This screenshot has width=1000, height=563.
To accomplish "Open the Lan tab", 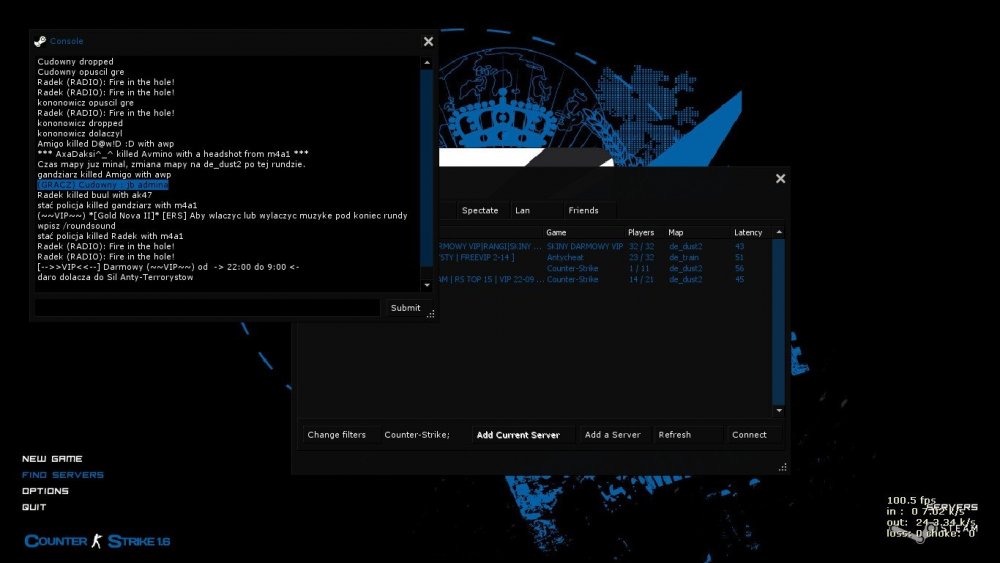I will pos(522,210).
